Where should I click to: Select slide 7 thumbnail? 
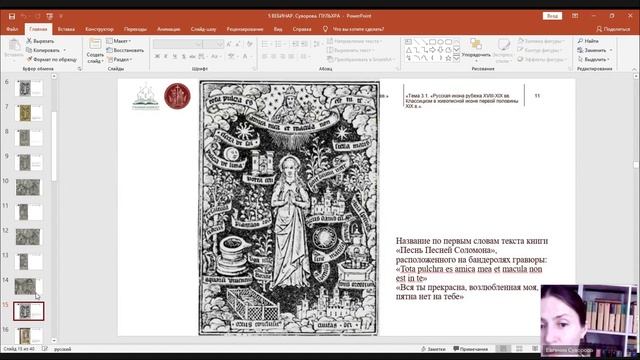click(x=28, y=113)
